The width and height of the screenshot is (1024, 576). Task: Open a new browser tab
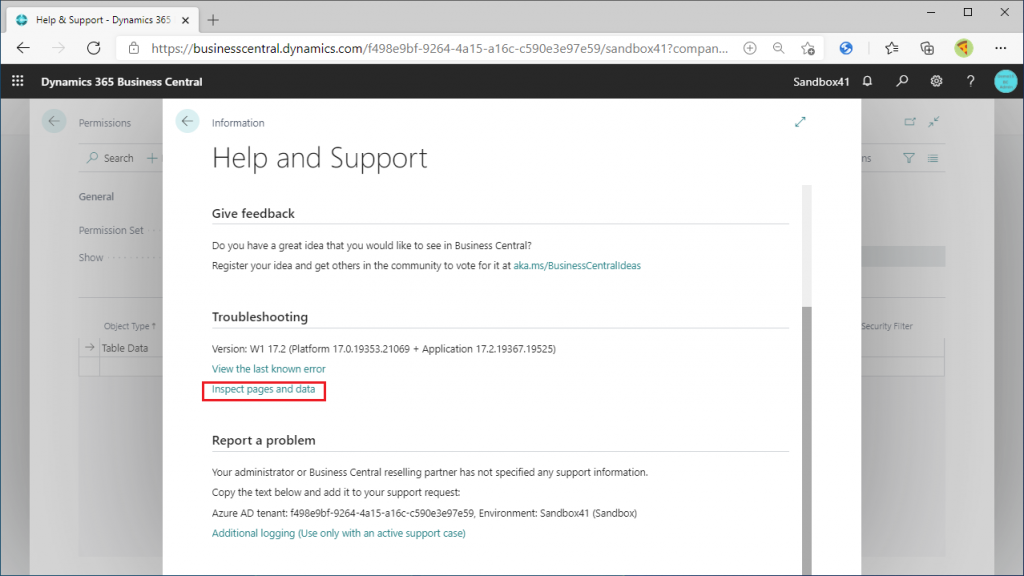pos(213,20)
